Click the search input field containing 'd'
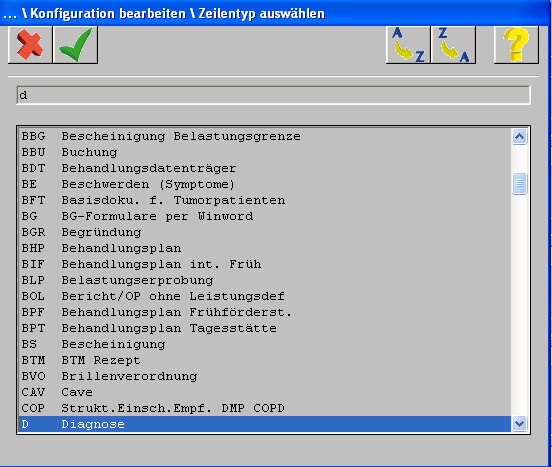This screenshot has width=552, height=467. click(273, 95)
